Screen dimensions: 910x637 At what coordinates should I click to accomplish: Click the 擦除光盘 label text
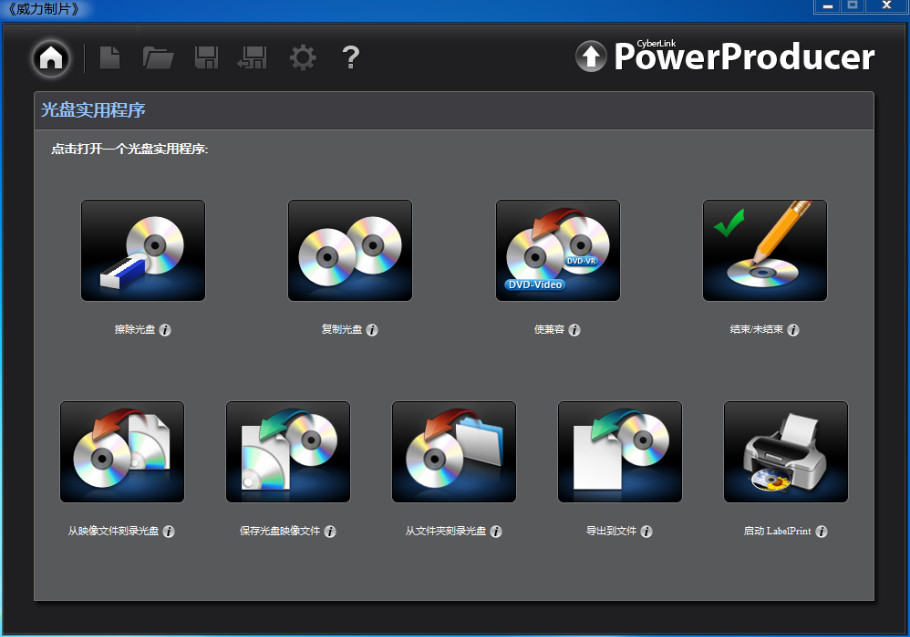point(135,330)
